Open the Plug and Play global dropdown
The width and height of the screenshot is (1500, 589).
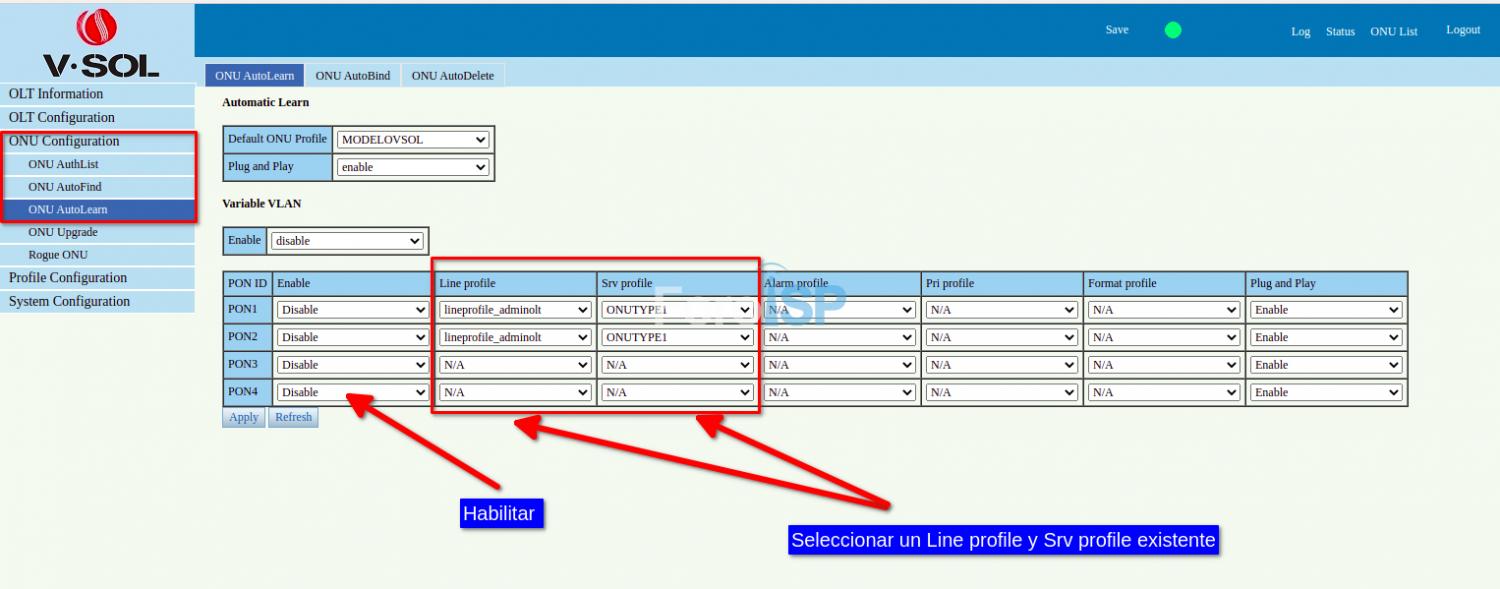point(412,167)
